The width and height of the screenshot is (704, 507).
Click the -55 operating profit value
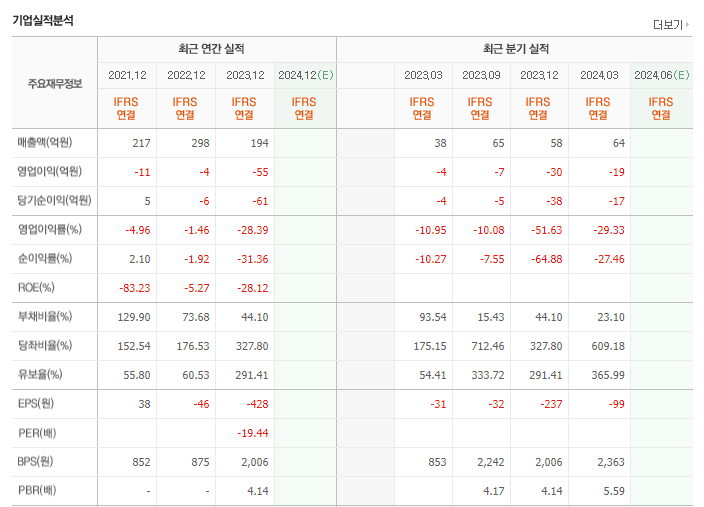(260, 172)
